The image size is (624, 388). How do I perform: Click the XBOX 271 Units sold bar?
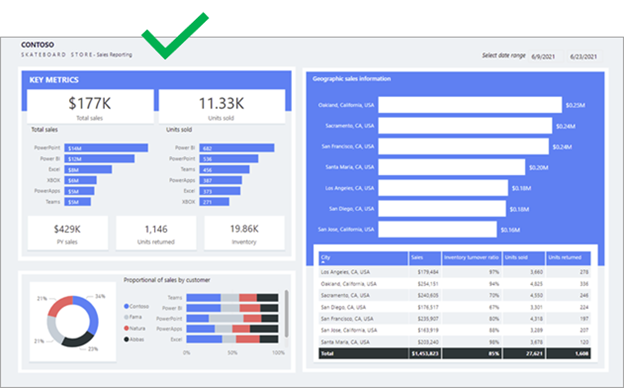214,202
